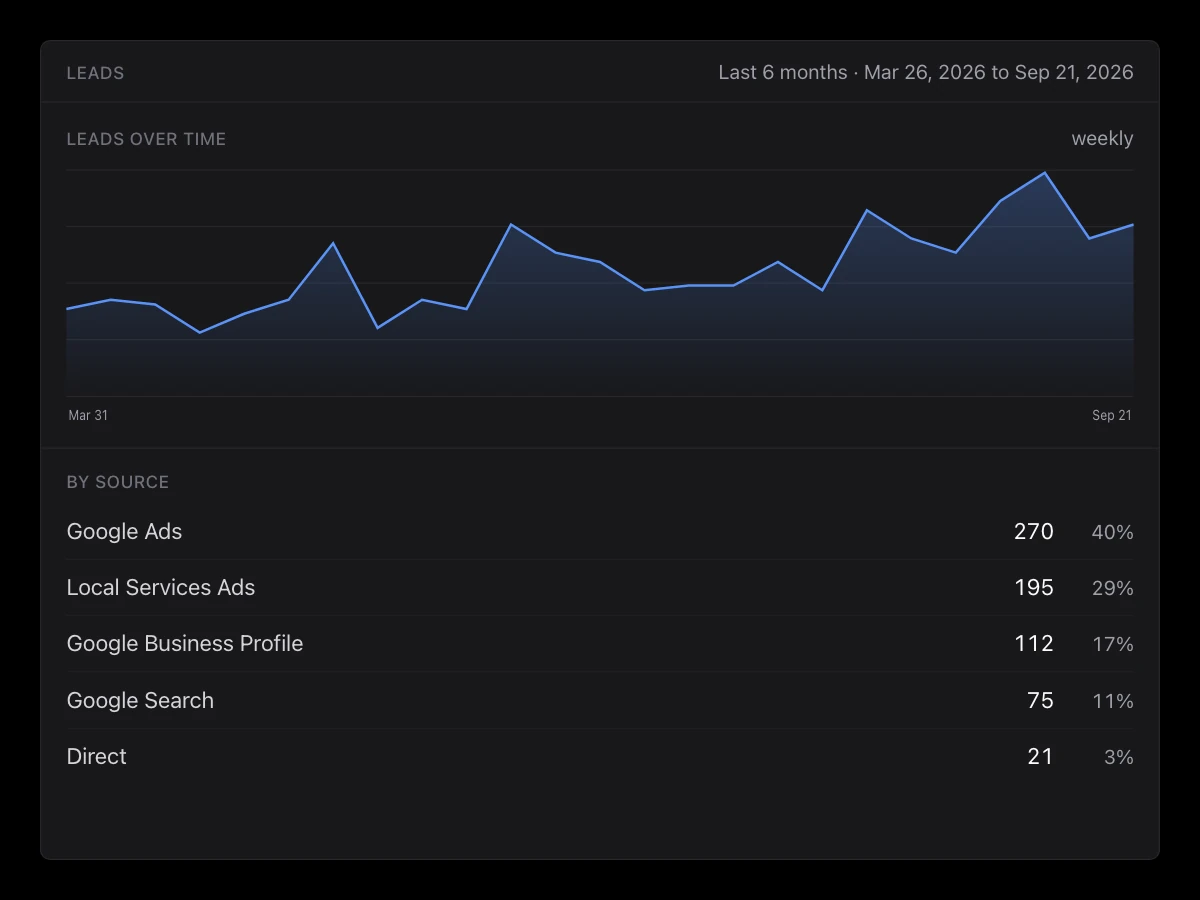Click the weekly interval label
Screen dimensions: 1200x900
pos(1102,139)
